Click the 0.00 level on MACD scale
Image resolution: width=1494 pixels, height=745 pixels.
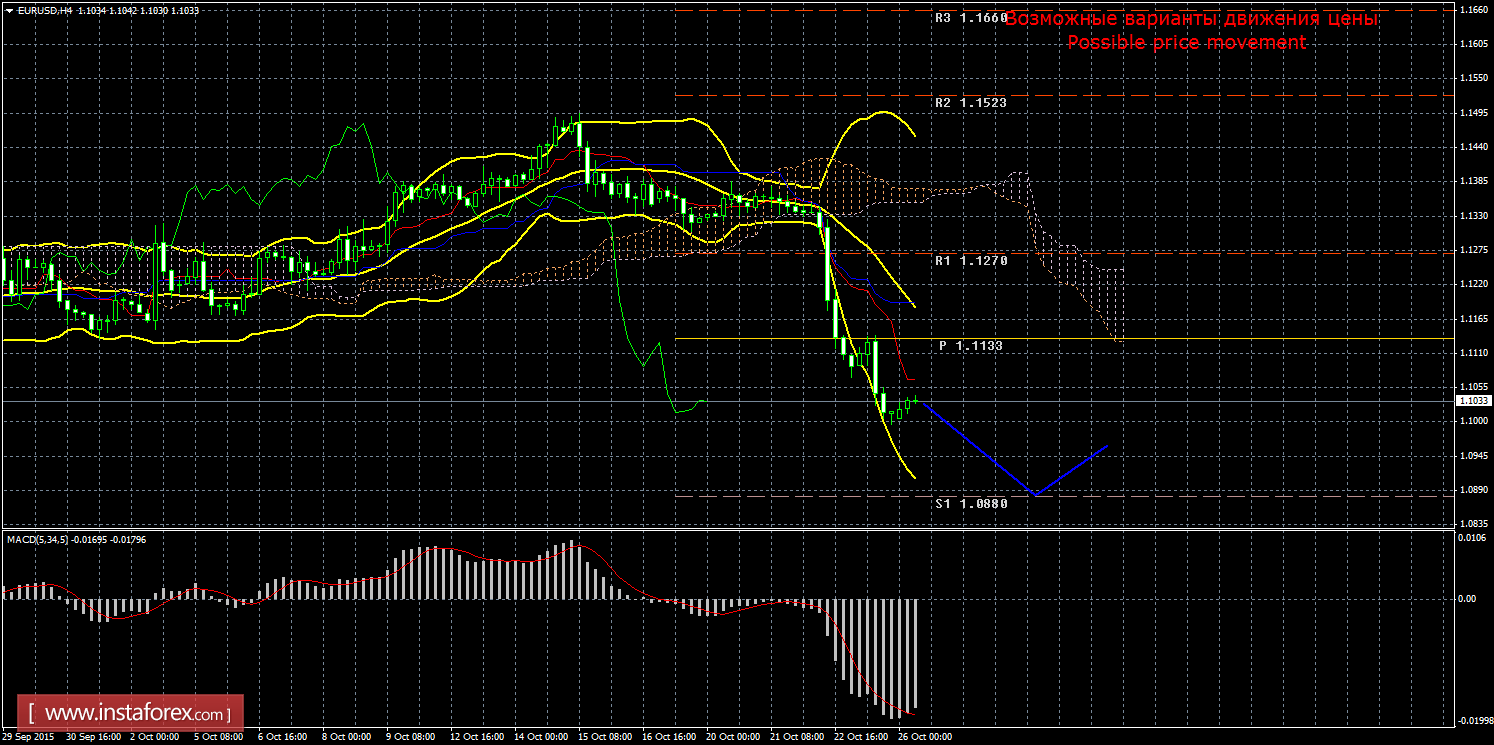[x=1465, y=599]
